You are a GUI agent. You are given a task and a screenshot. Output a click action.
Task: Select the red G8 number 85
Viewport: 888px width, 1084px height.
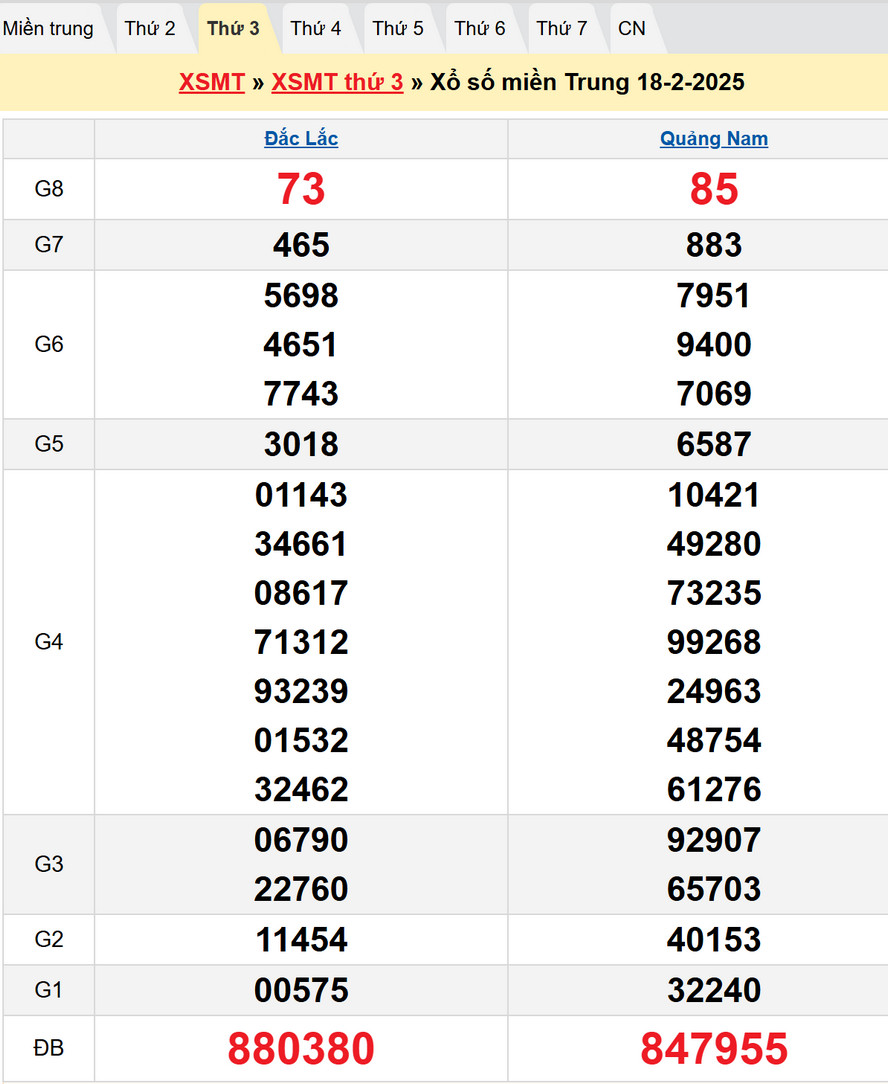tap(714, 189)
